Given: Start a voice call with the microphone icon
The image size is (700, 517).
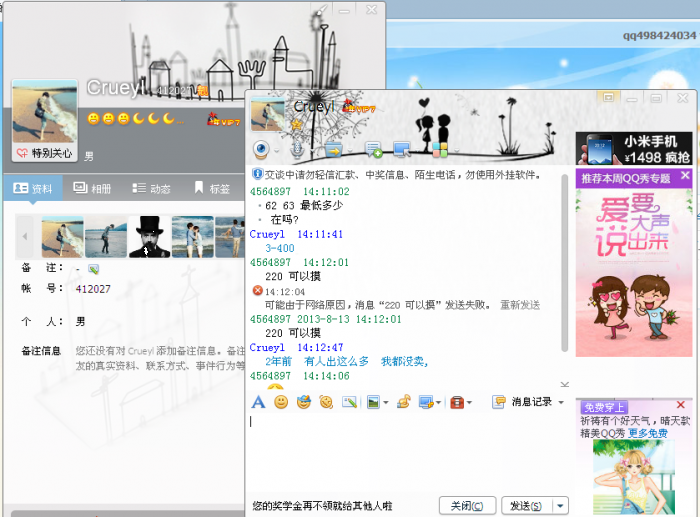Looking at the screenshot, I should pos(297,150).
